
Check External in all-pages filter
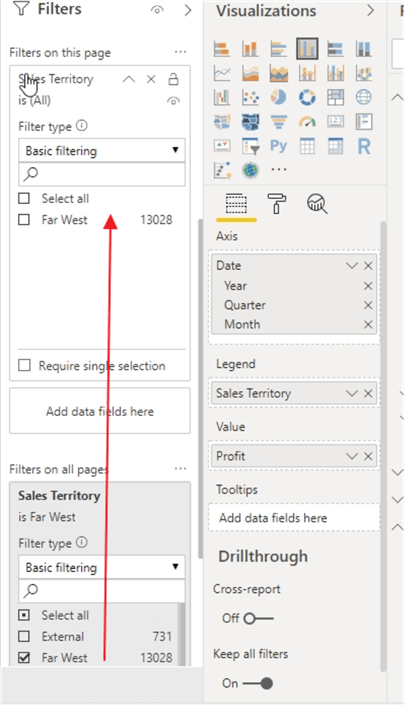(x=24, y=636)
